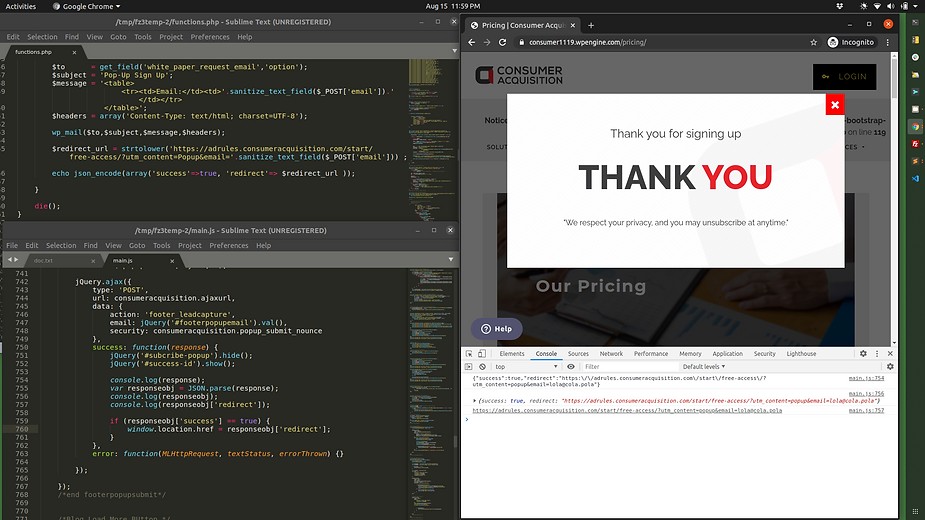Click the minimap in functions.php Sublime window
Viewport: 925px width, 520px height.
[x=431, y=139]
